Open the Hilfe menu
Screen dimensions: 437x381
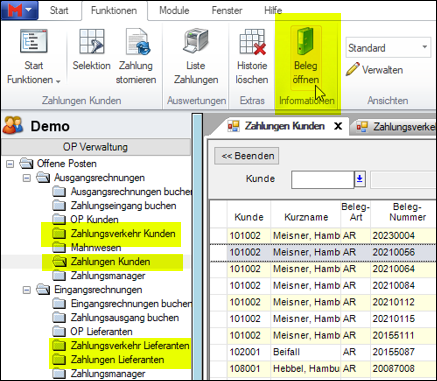pyautogui.click(x=273, y=10)
